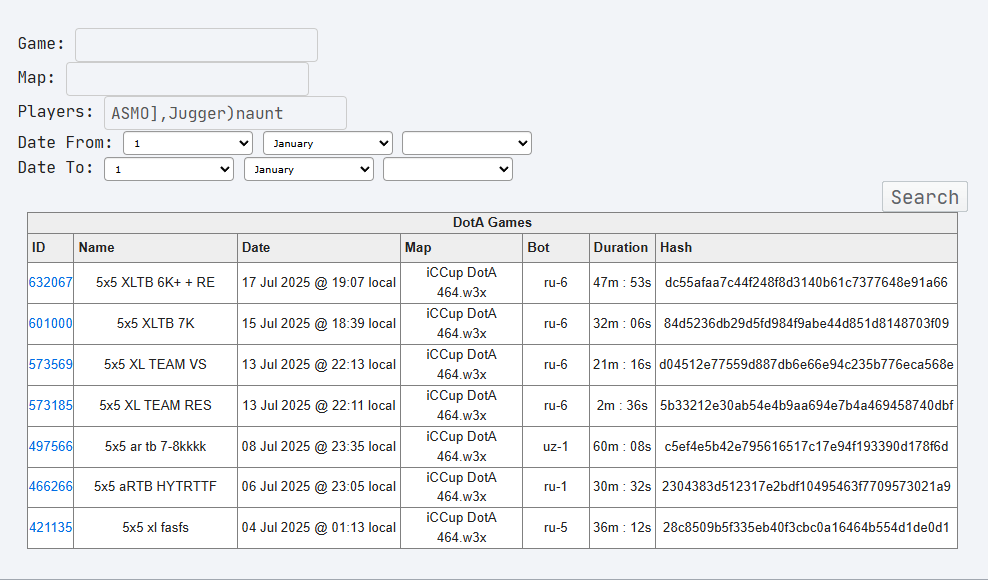This screenshot has width=988, height=580.
Task: Click date 13 Jul 2025 @ 22:13 local
Action: 319,364
